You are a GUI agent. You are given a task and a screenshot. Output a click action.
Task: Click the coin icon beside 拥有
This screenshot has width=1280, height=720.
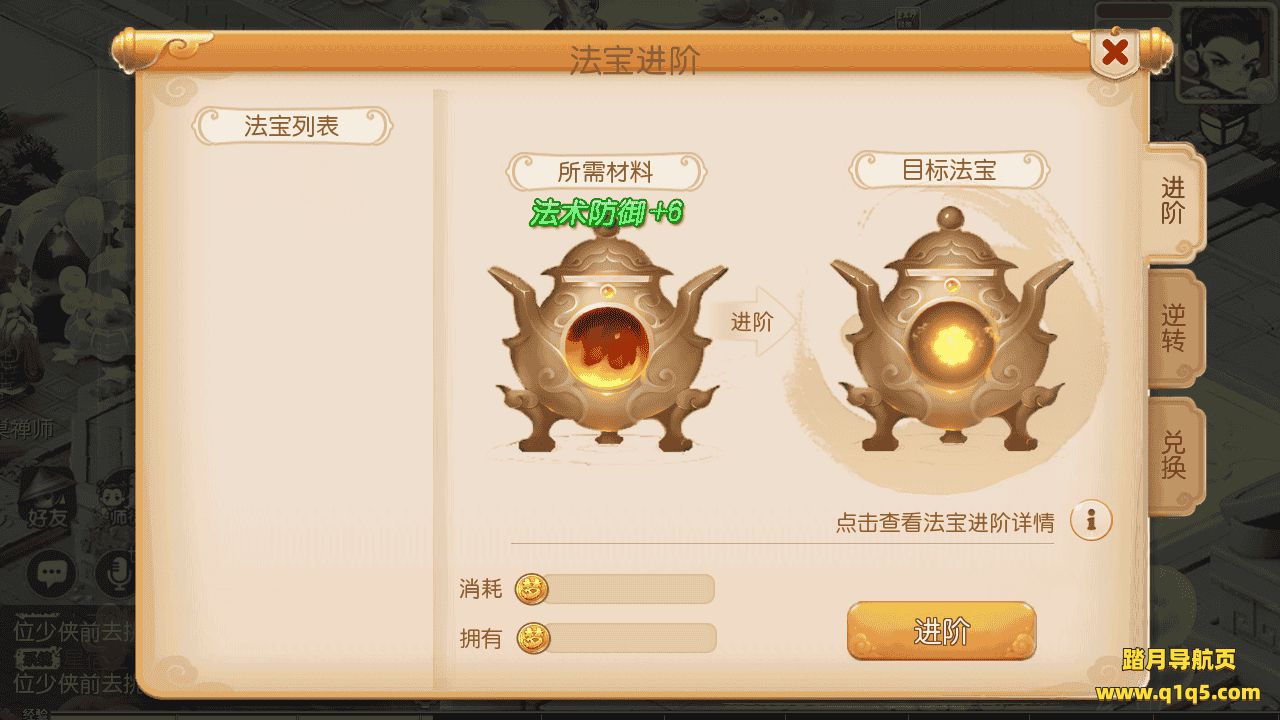pos(534,638)
